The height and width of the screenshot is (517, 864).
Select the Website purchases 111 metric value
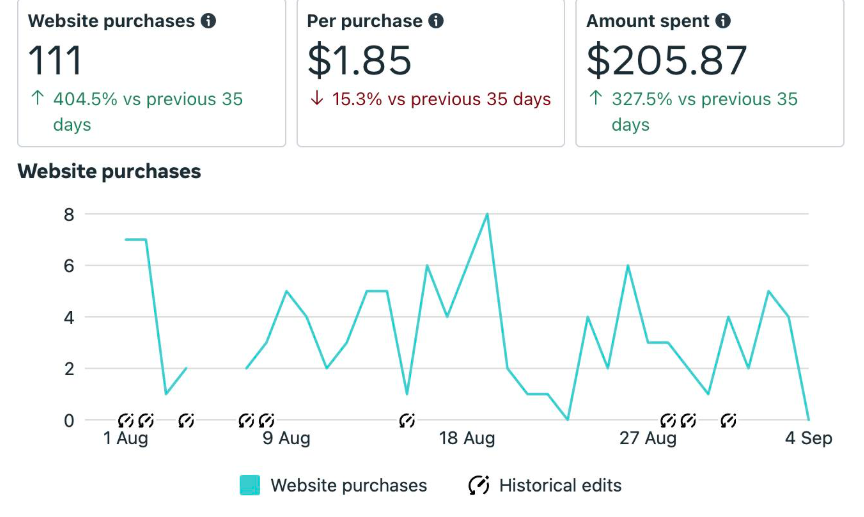(55, 61)
